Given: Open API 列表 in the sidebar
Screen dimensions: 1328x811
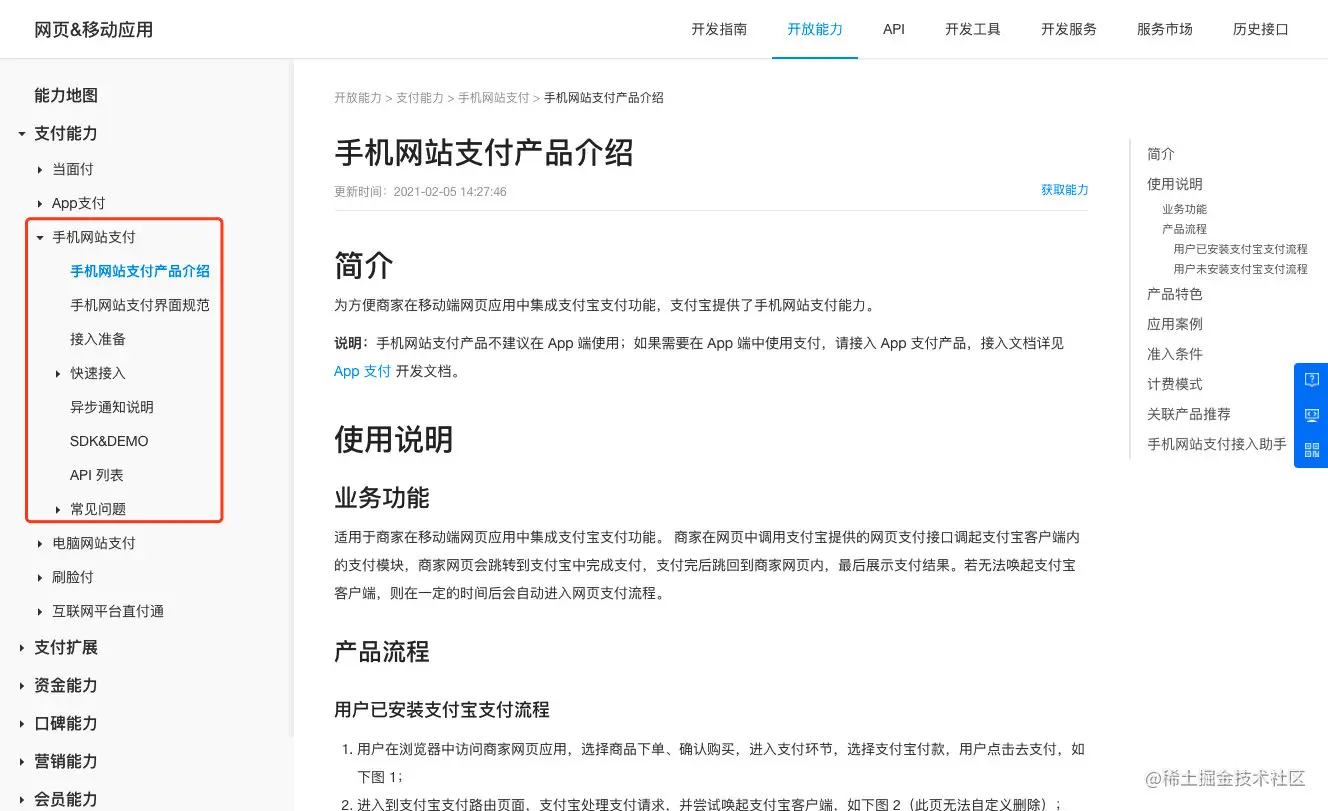Looking at the screenshot, I should [97, 475].
